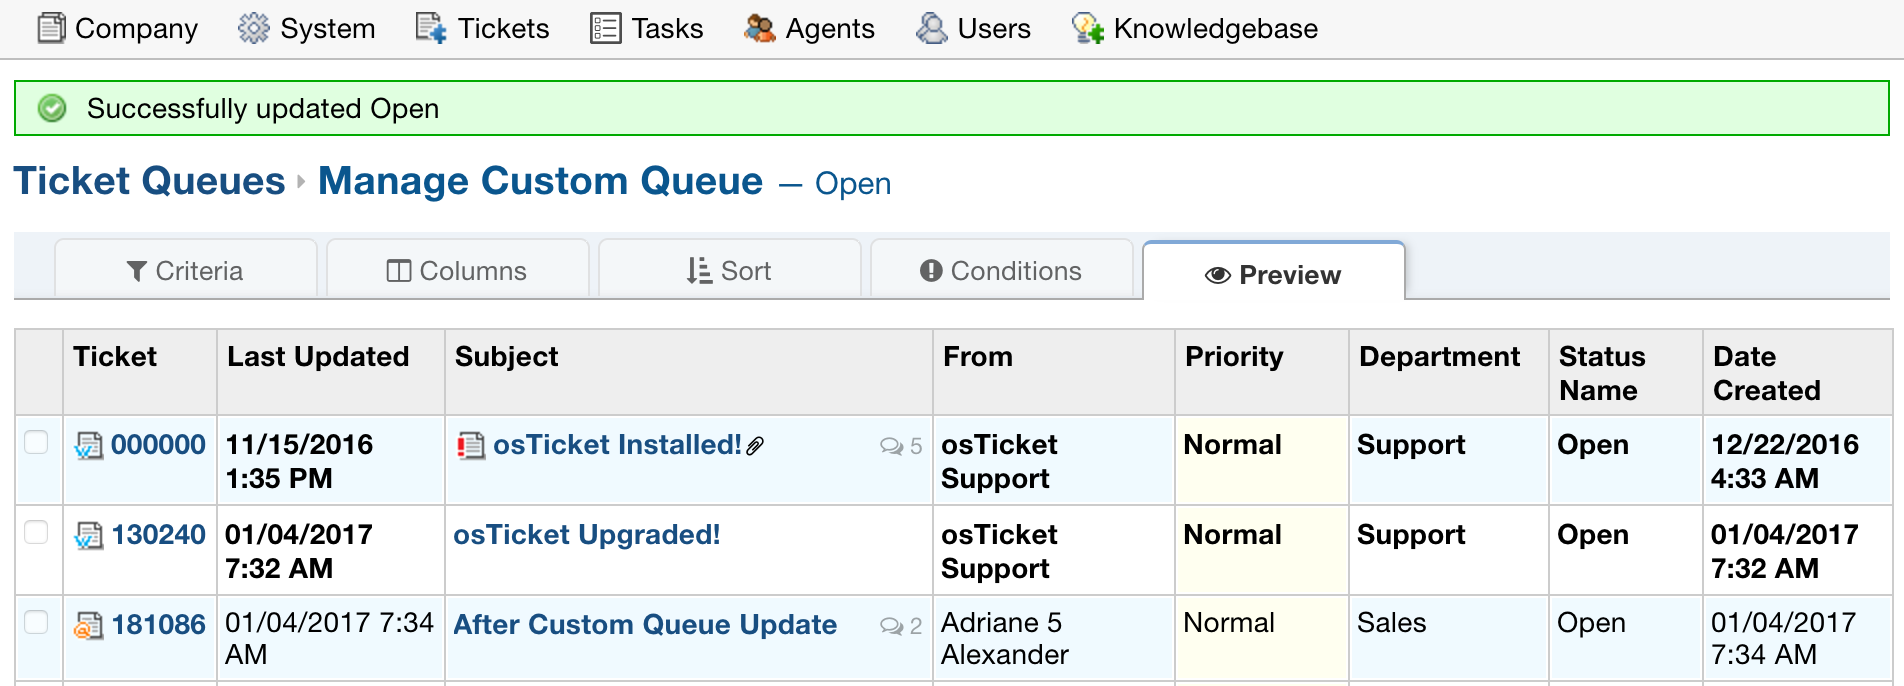
Task: Switch to the Criteria tab
Action: point(186,270)
